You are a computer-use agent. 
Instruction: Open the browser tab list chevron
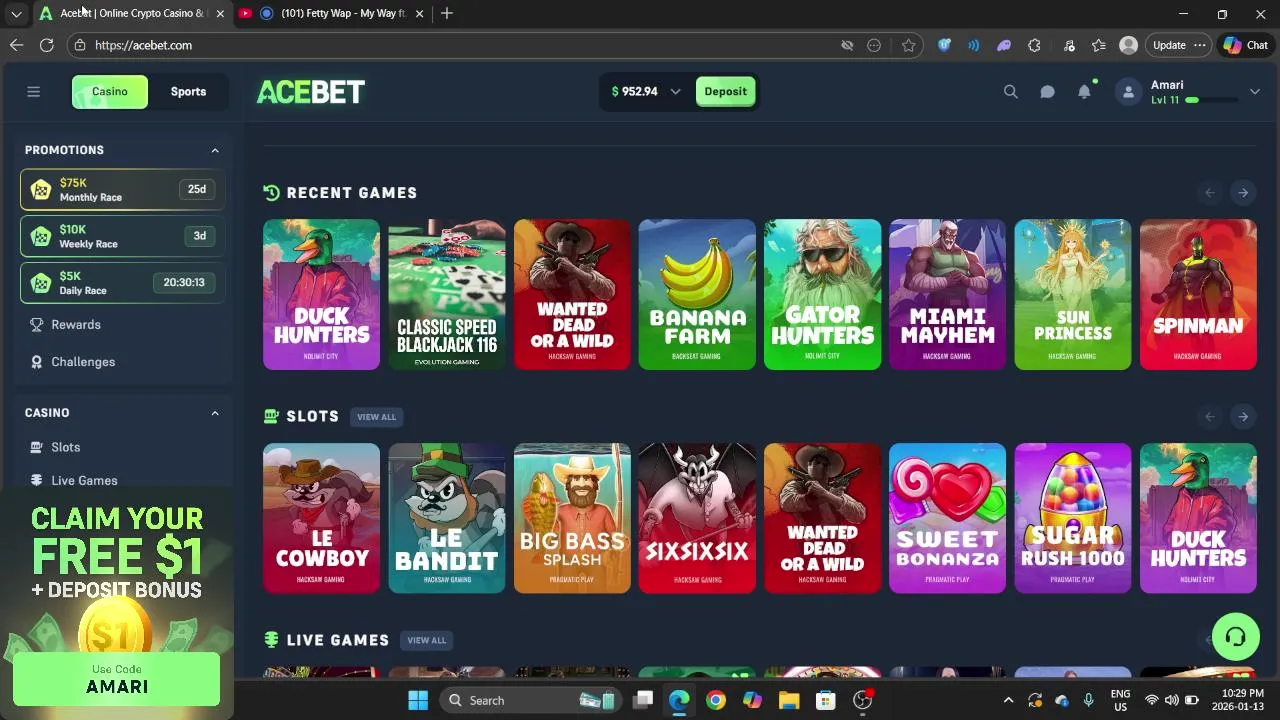click(16, 14)
